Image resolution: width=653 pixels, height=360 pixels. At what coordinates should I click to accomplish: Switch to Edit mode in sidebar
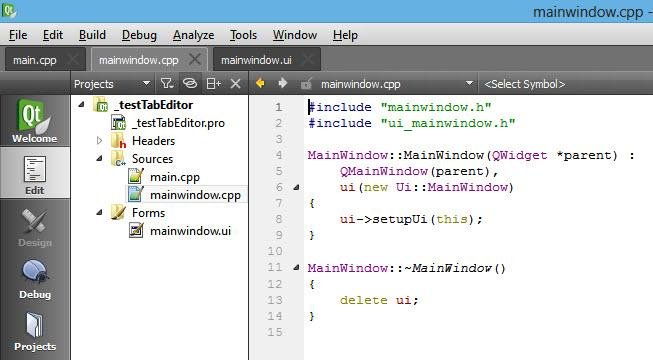pyautogui.click(x=35, y=172)
